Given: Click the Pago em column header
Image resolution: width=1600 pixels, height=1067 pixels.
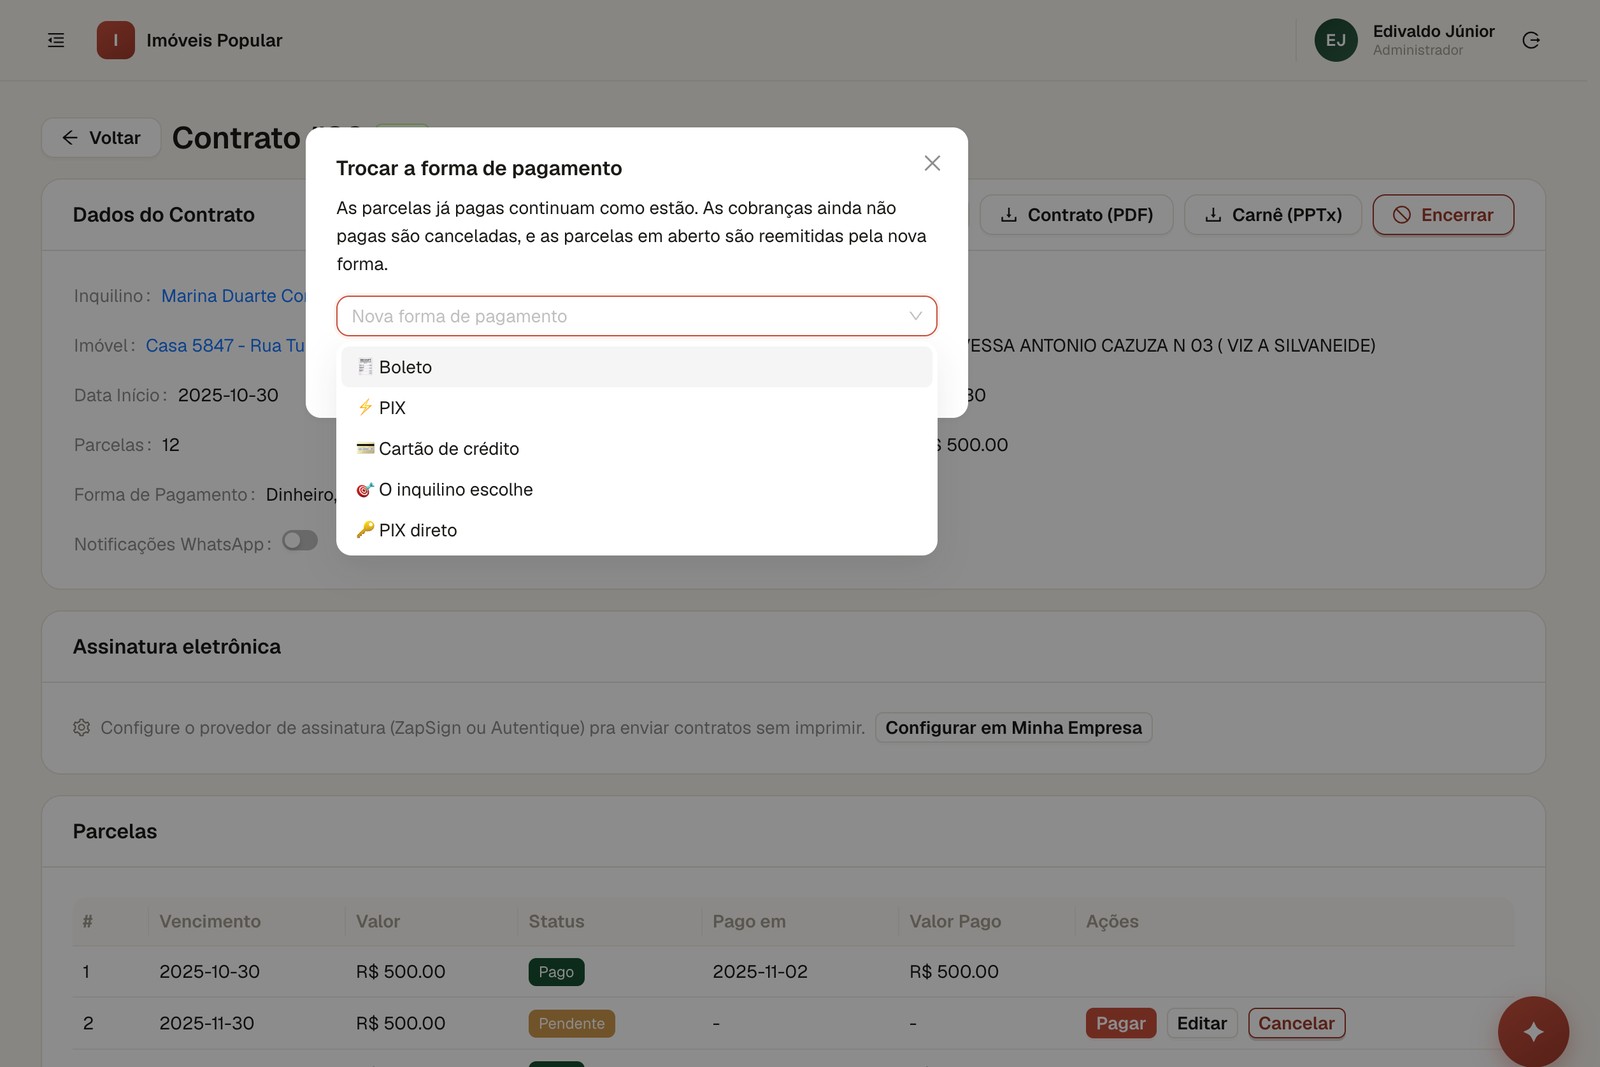Looking at the screenshot, I should coord(749,921).
